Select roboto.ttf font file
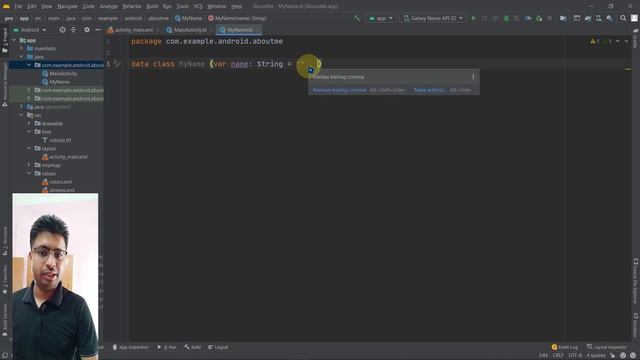The width and height of the screenshot is (640, 360). [x=57, y=140]
